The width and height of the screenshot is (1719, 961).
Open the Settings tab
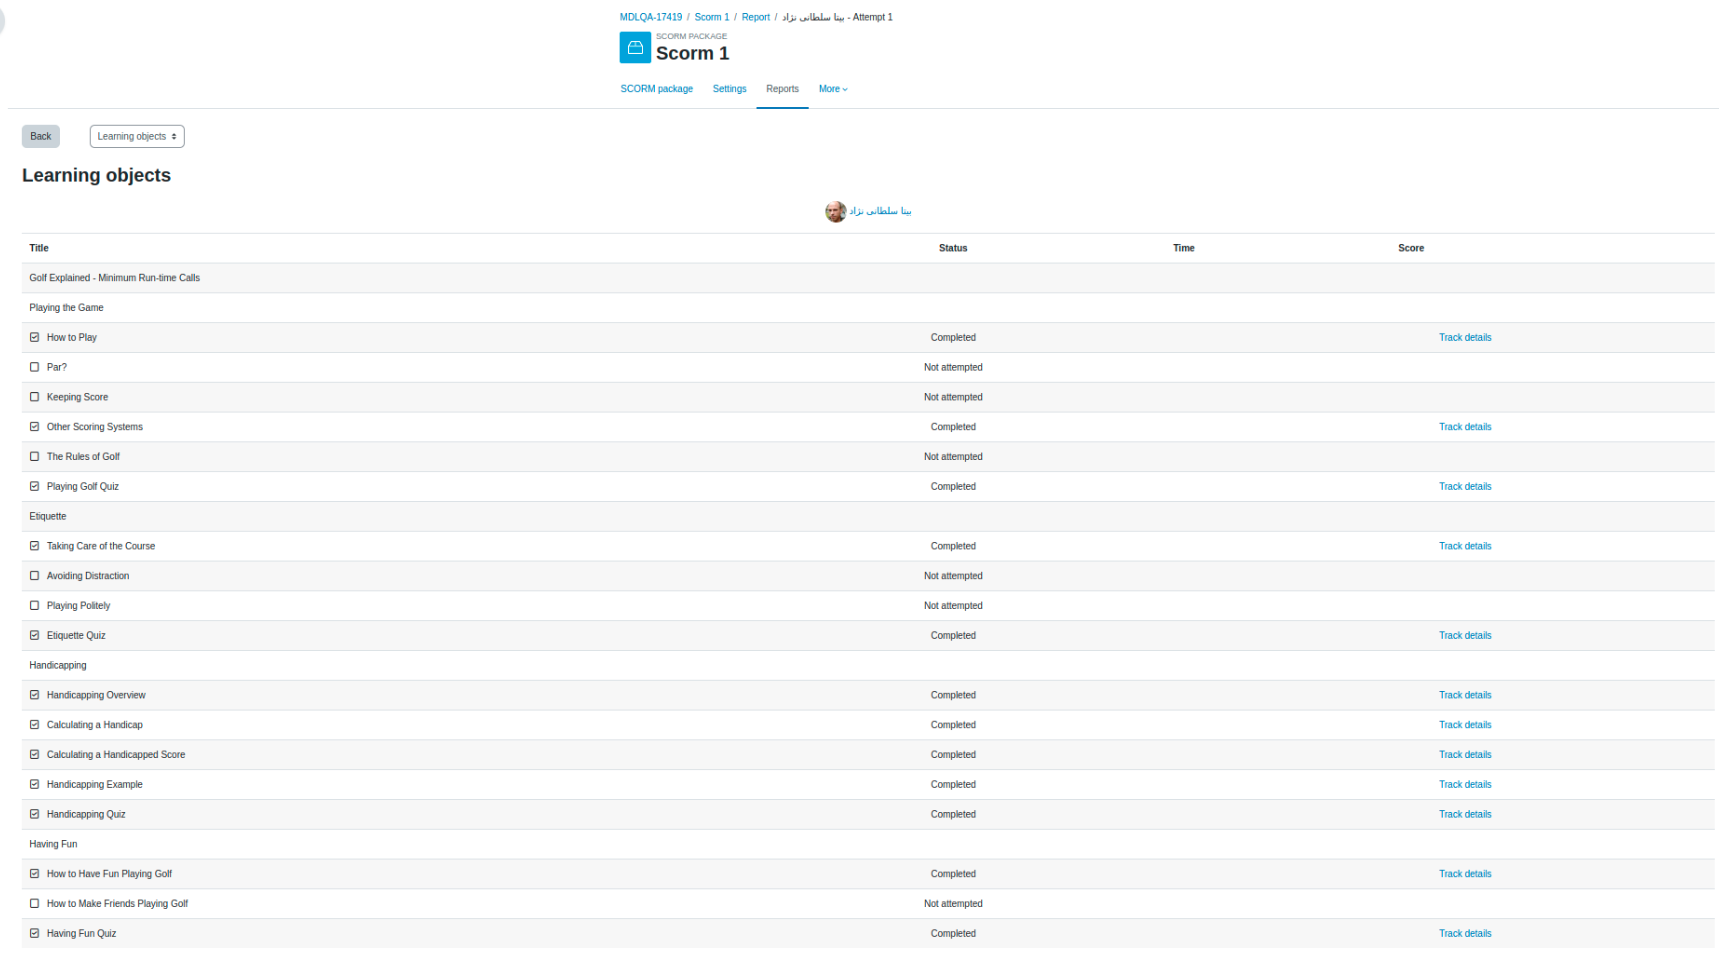[x=729, y=89]
